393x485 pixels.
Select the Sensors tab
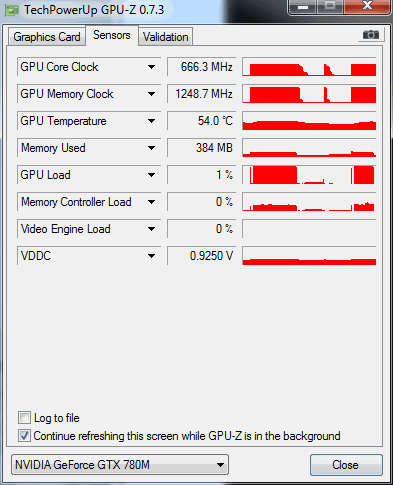(x=112, y=35)
